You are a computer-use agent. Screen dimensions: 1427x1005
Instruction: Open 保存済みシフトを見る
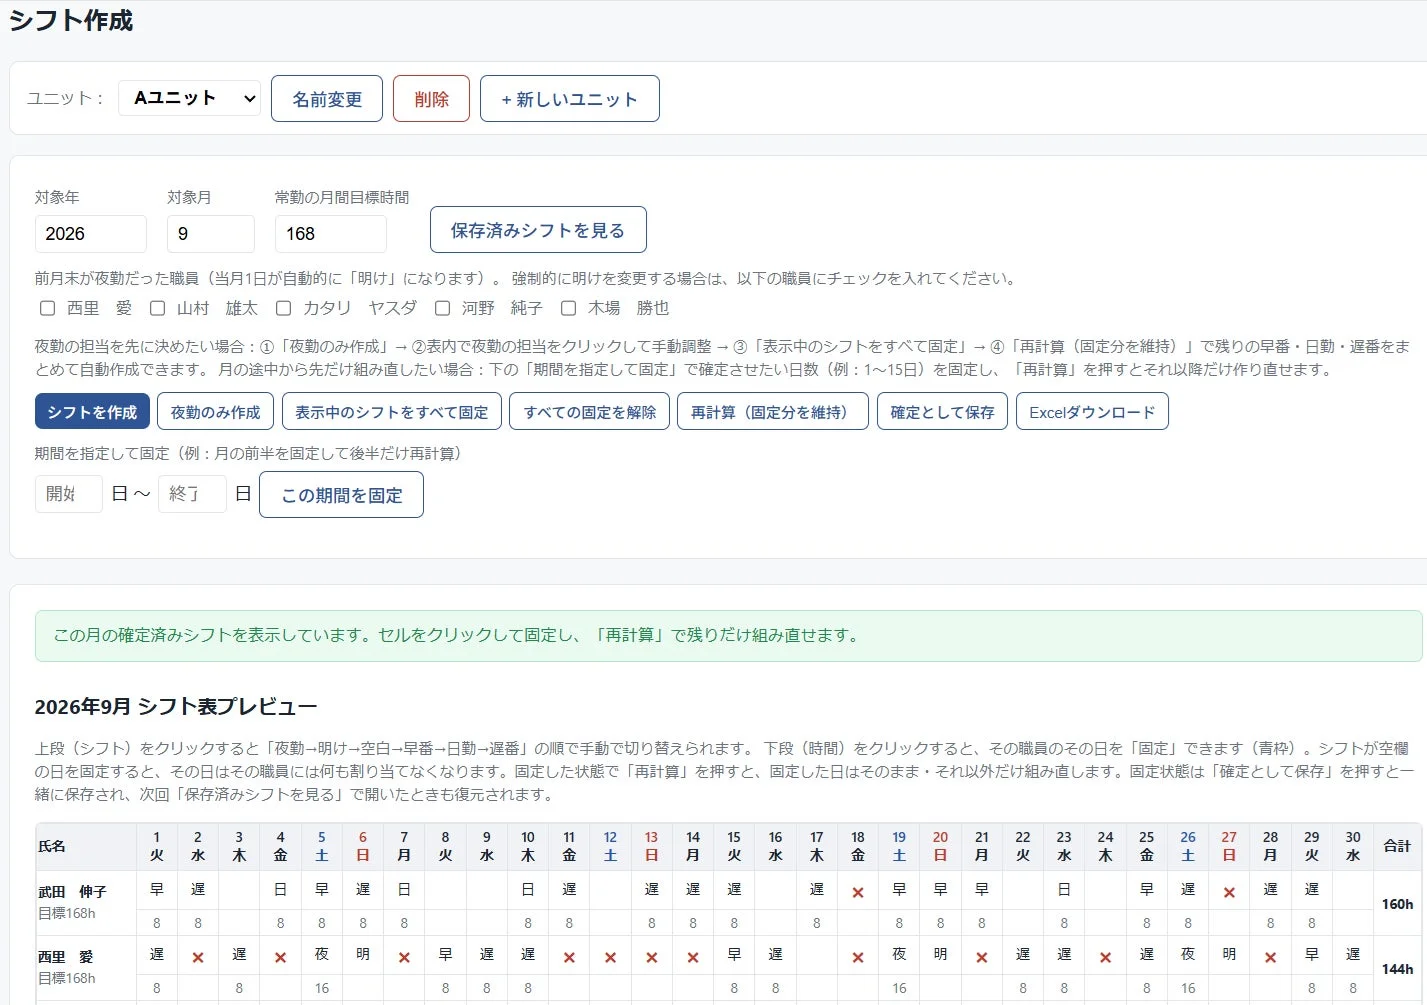[x=538, y=230]
